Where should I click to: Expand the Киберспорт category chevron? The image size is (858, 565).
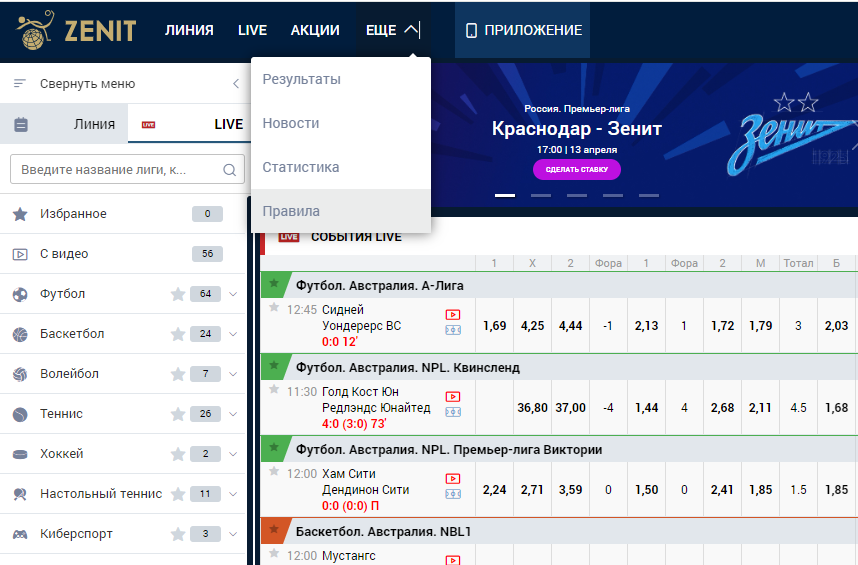point(233,534)
